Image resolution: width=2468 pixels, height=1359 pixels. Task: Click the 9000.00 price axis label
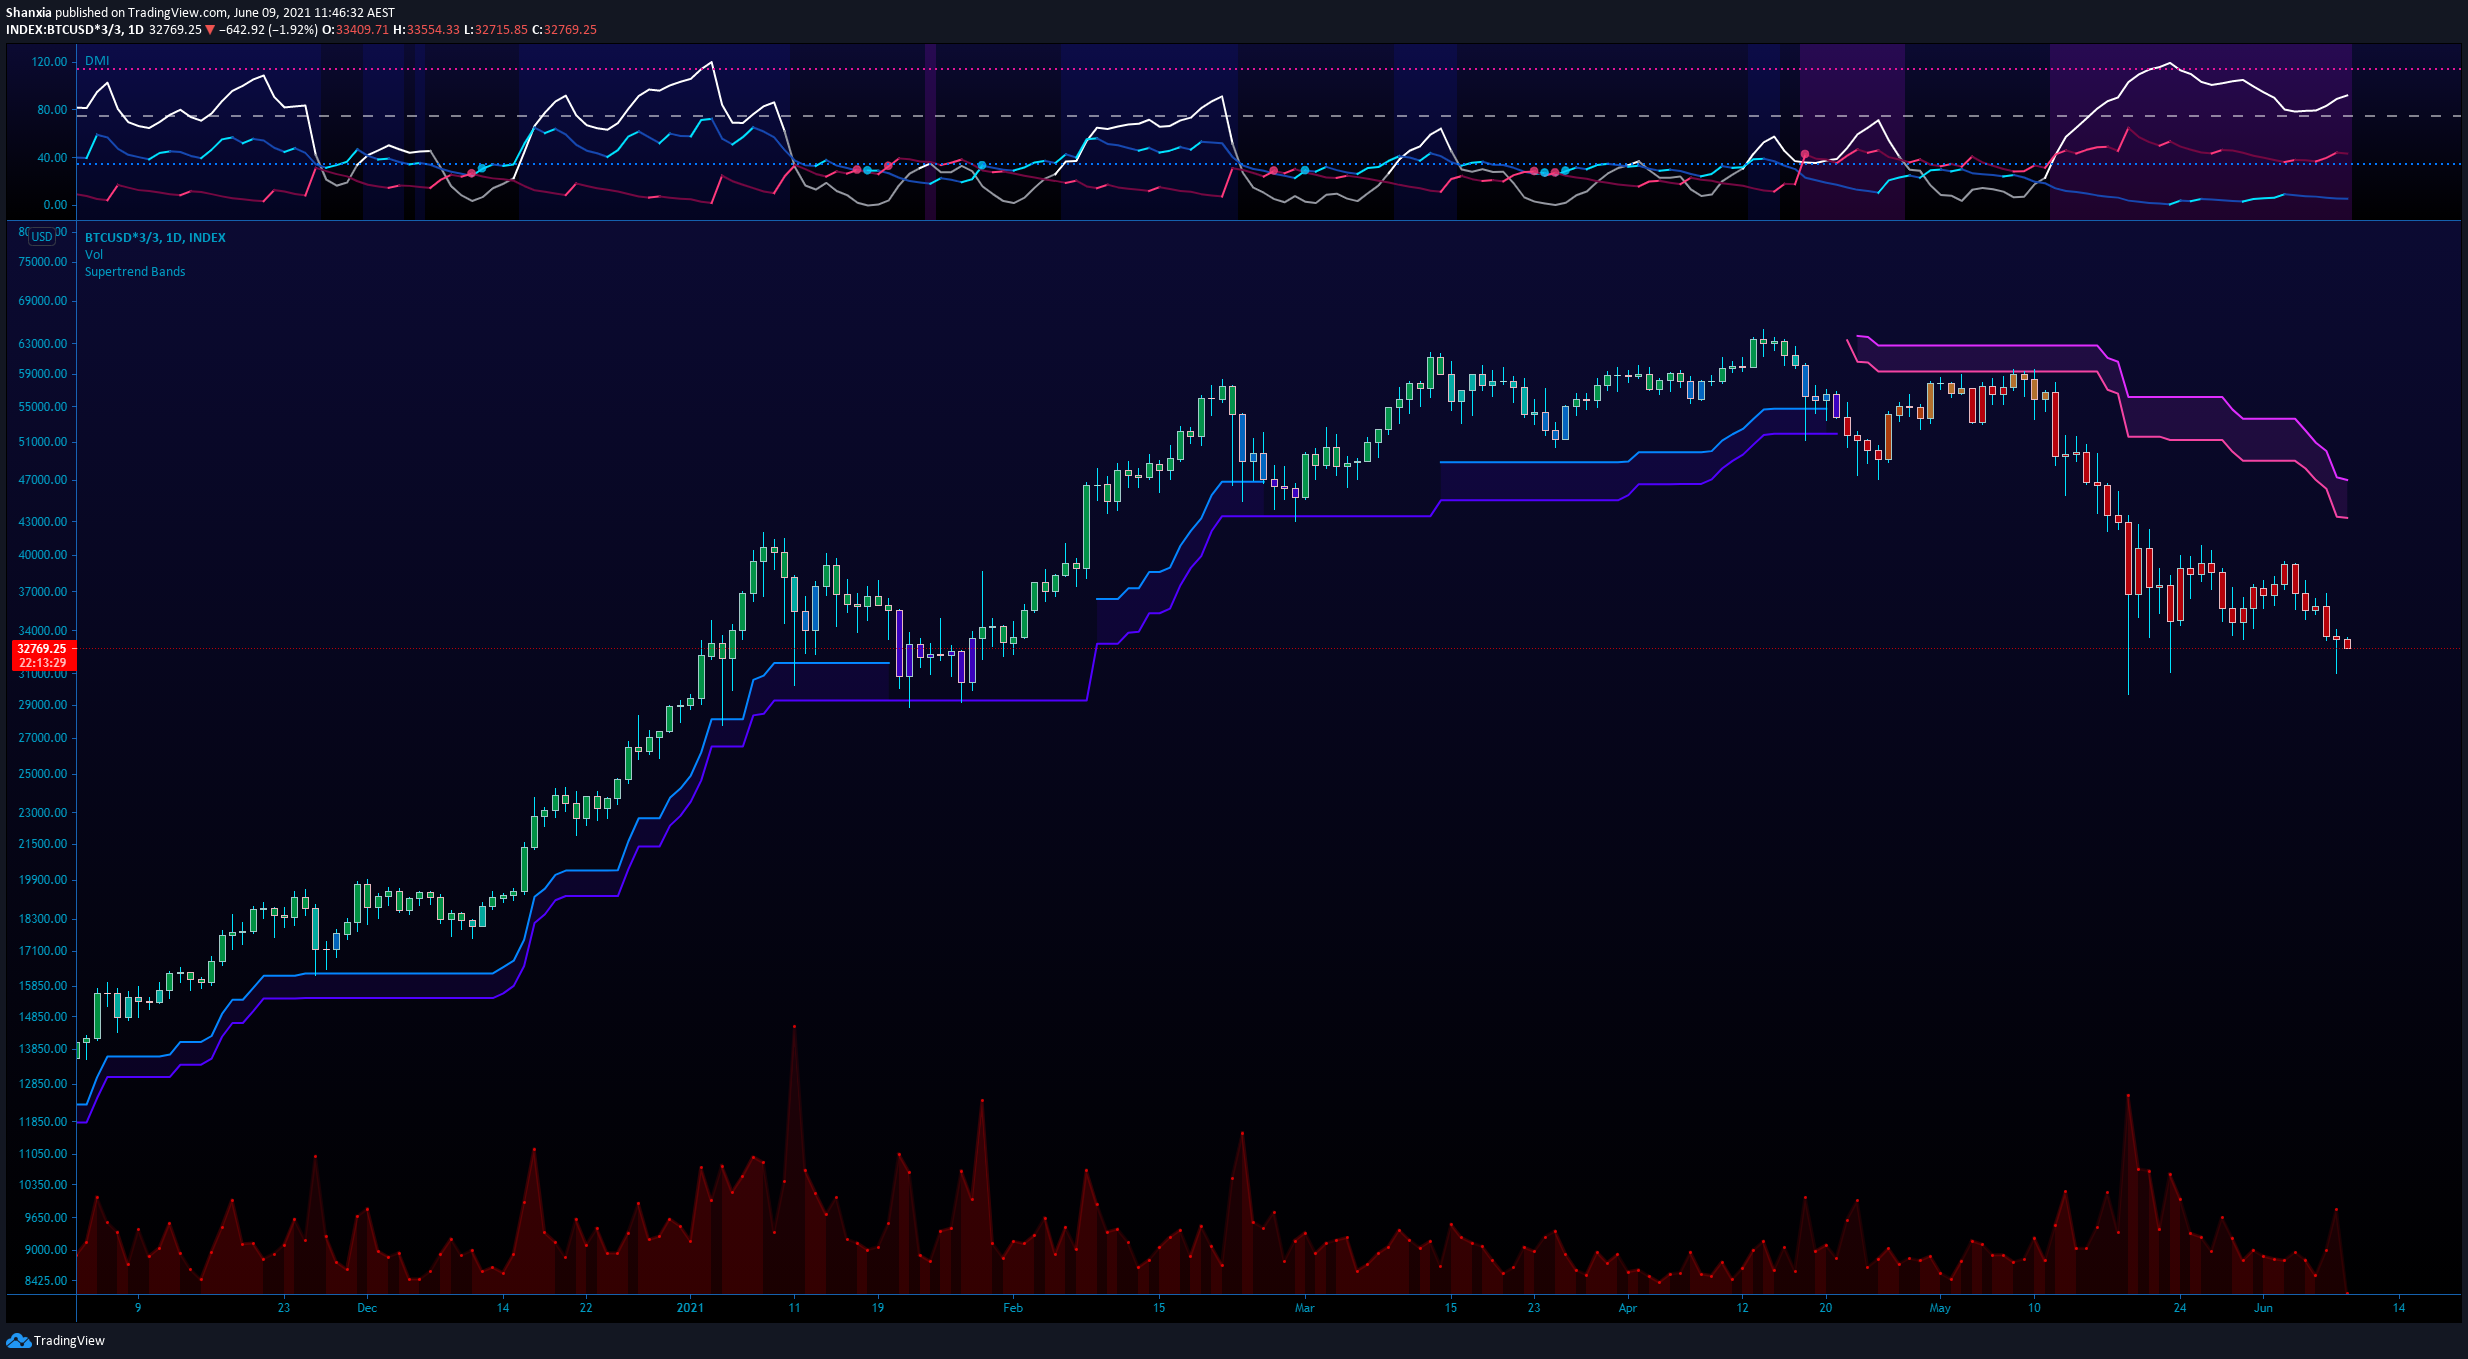pyautogui.click(x=46, y=1250)
